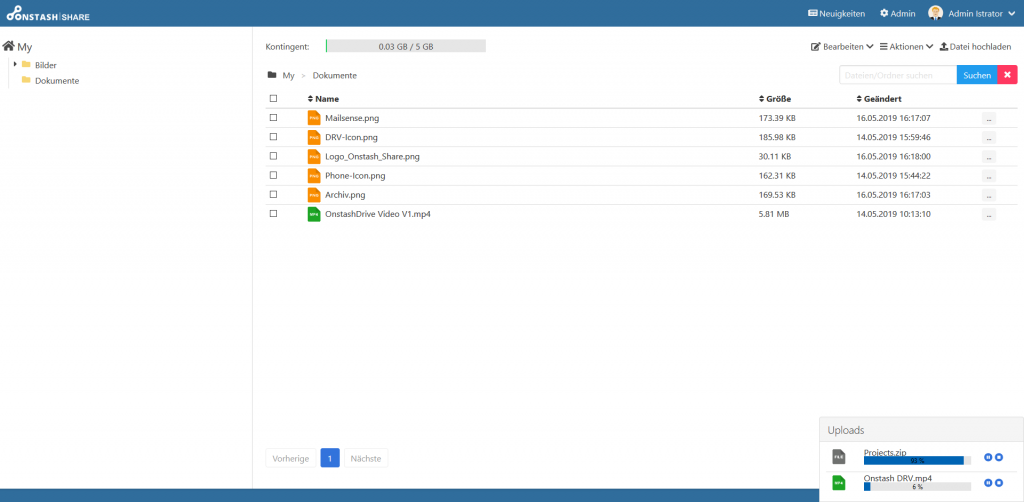Open Neuigkeiten in the top bar
1024x502 pixels.
837,13
